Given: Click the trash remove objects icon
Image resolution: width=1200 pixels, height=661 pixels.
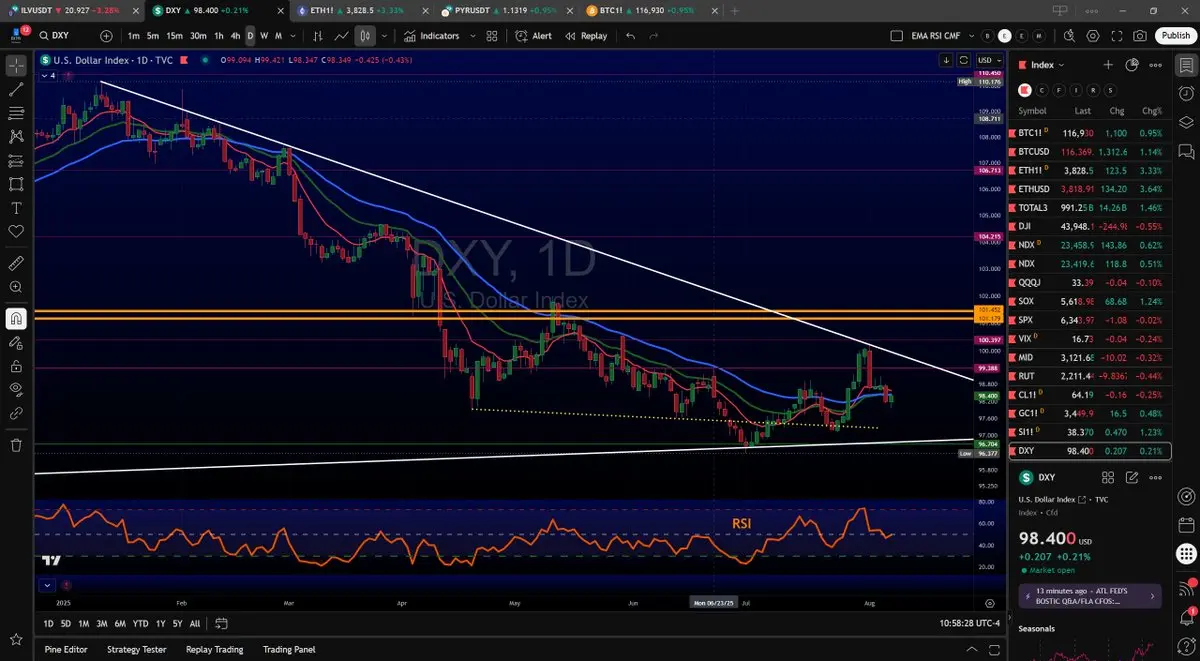Looking at the screenshot, I should pos(16,445).
